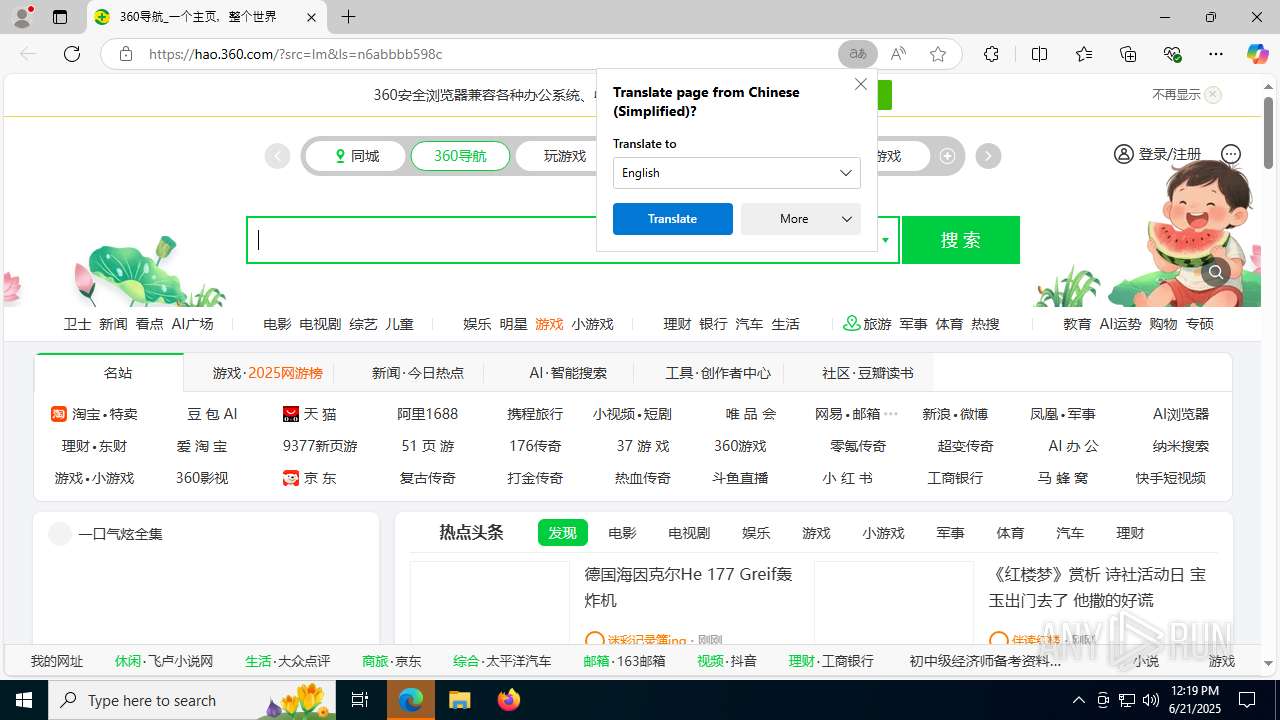
Task: Switch to the 工具·创作者中心 tab
Action: tap(718, 373)
